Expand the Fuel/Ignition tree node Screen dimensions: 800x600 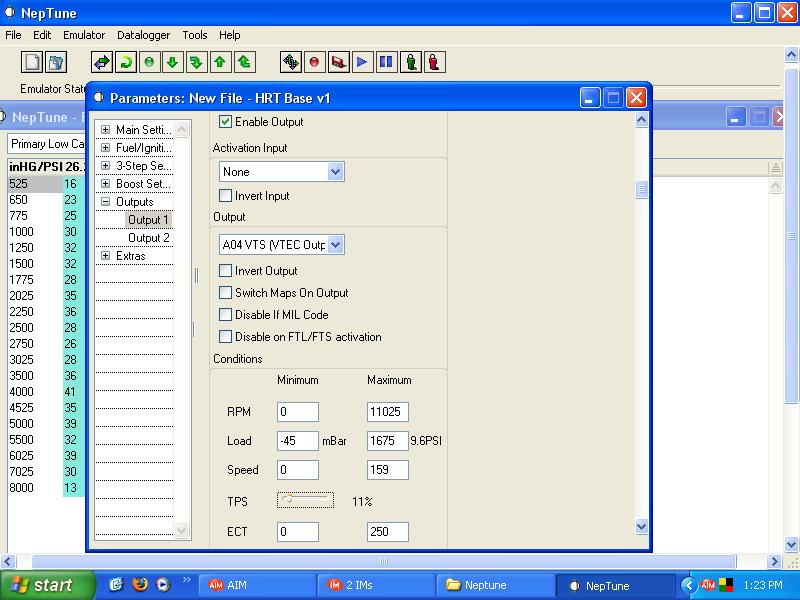coord(105,147)
